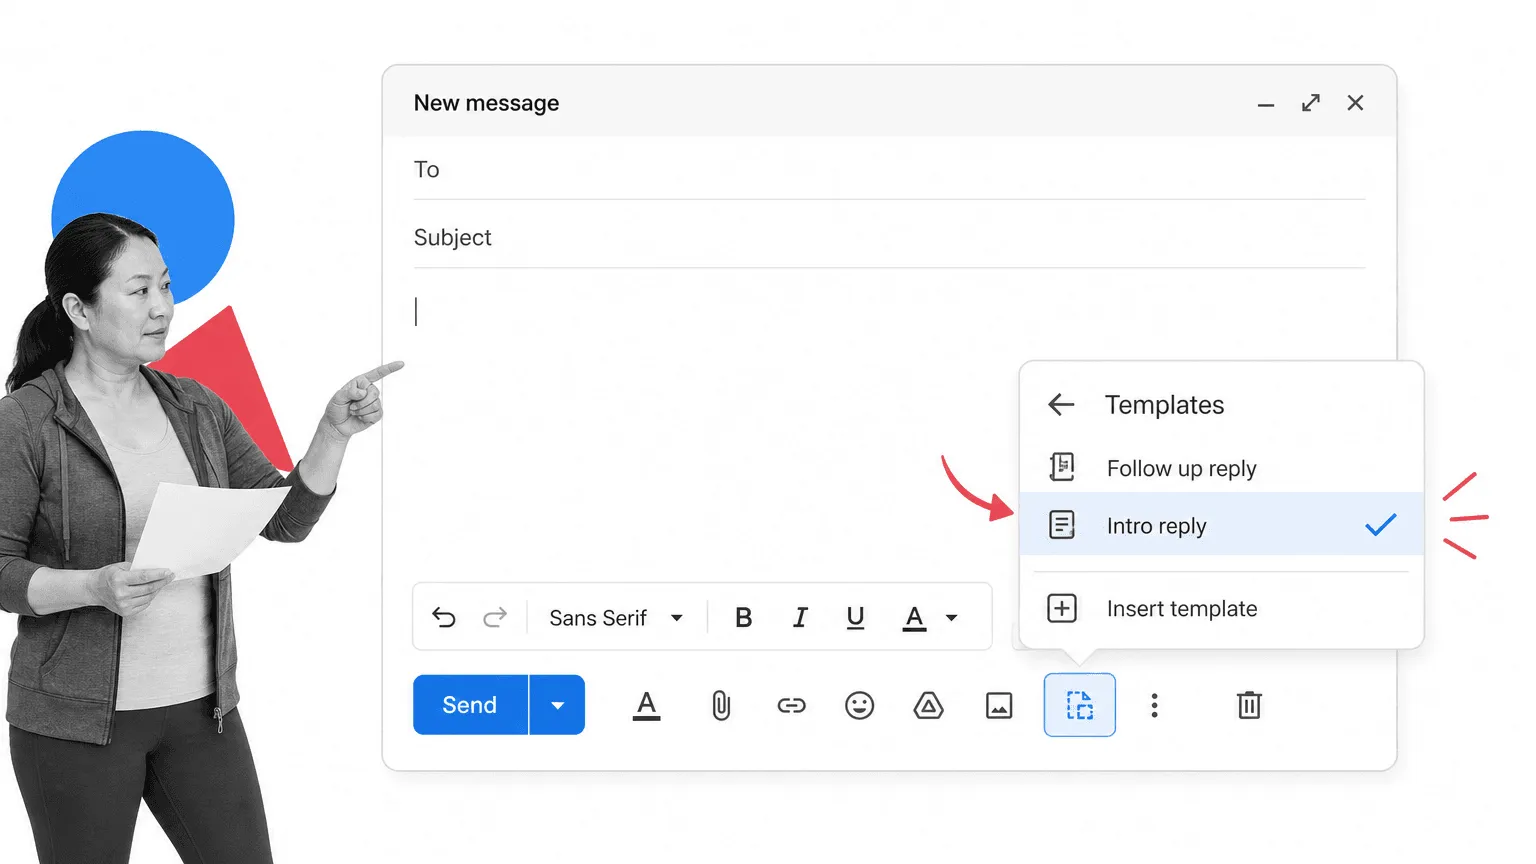Open the Sans Serif font dropdown
Viewport: 1536px width, 864px height.
616,618
